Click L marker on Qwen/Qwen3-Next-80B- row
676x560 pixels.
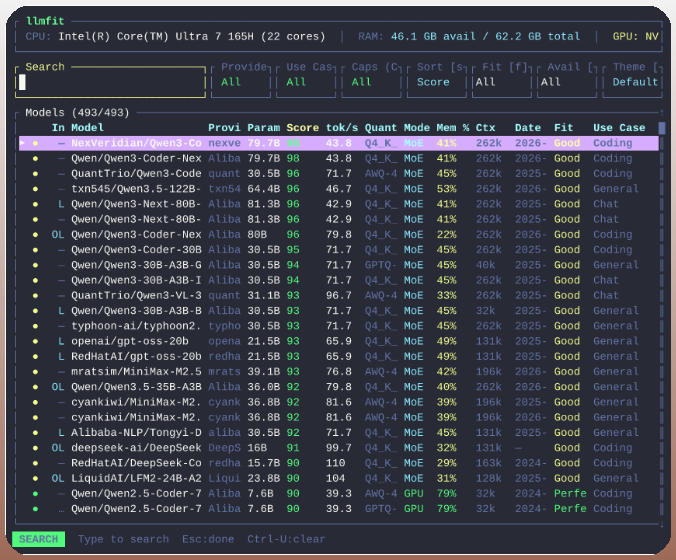[x=61, y=204]
